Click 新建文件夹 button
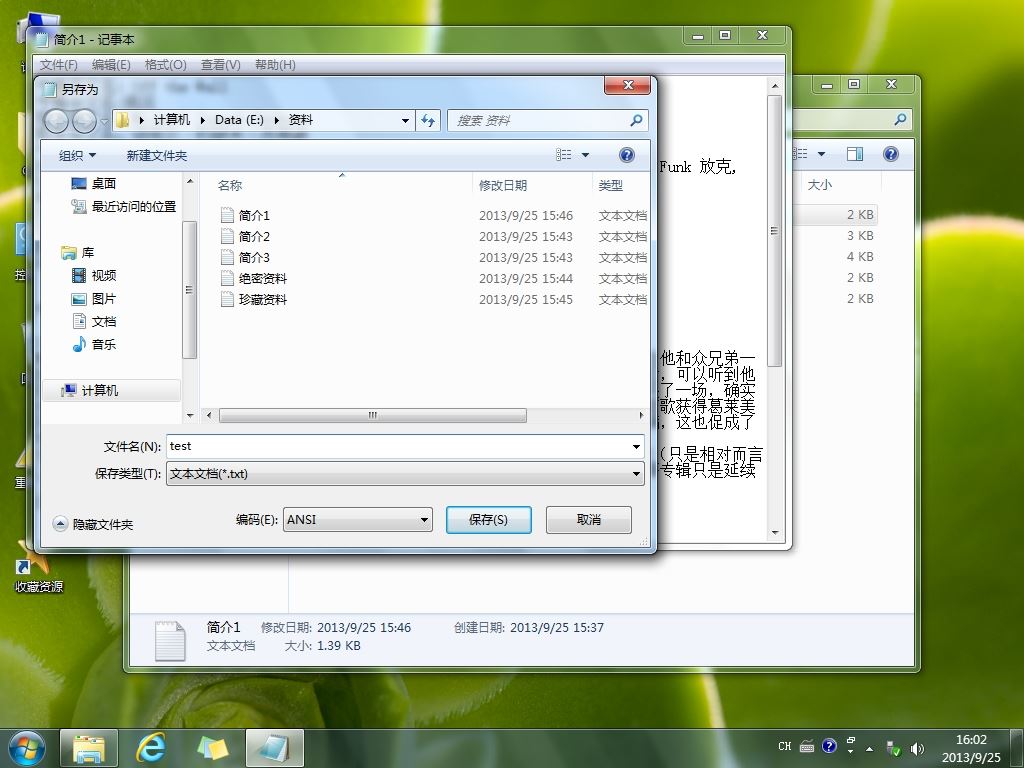1024x768 pixels. 157,155
